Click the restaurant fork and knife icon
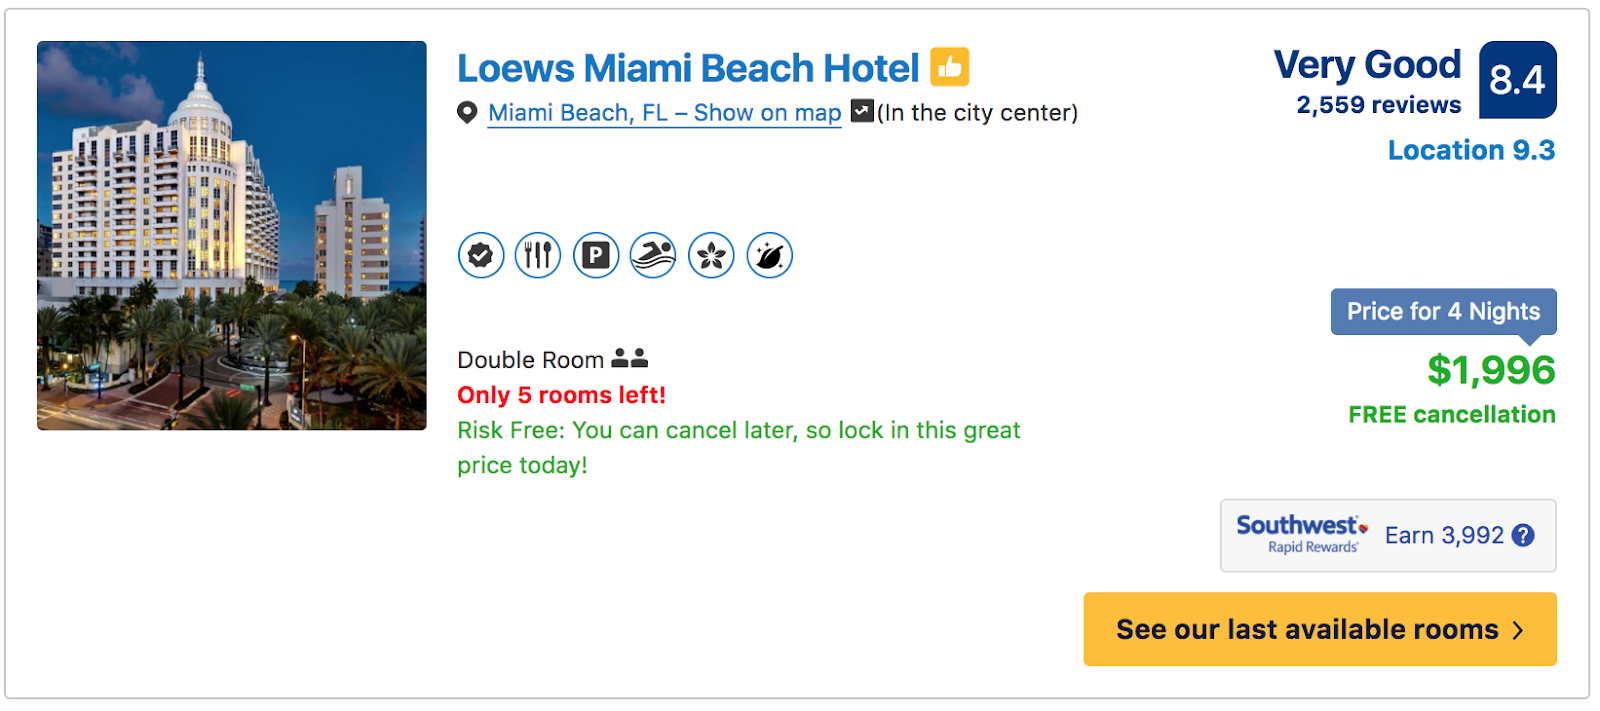 (x=538, y=255)
